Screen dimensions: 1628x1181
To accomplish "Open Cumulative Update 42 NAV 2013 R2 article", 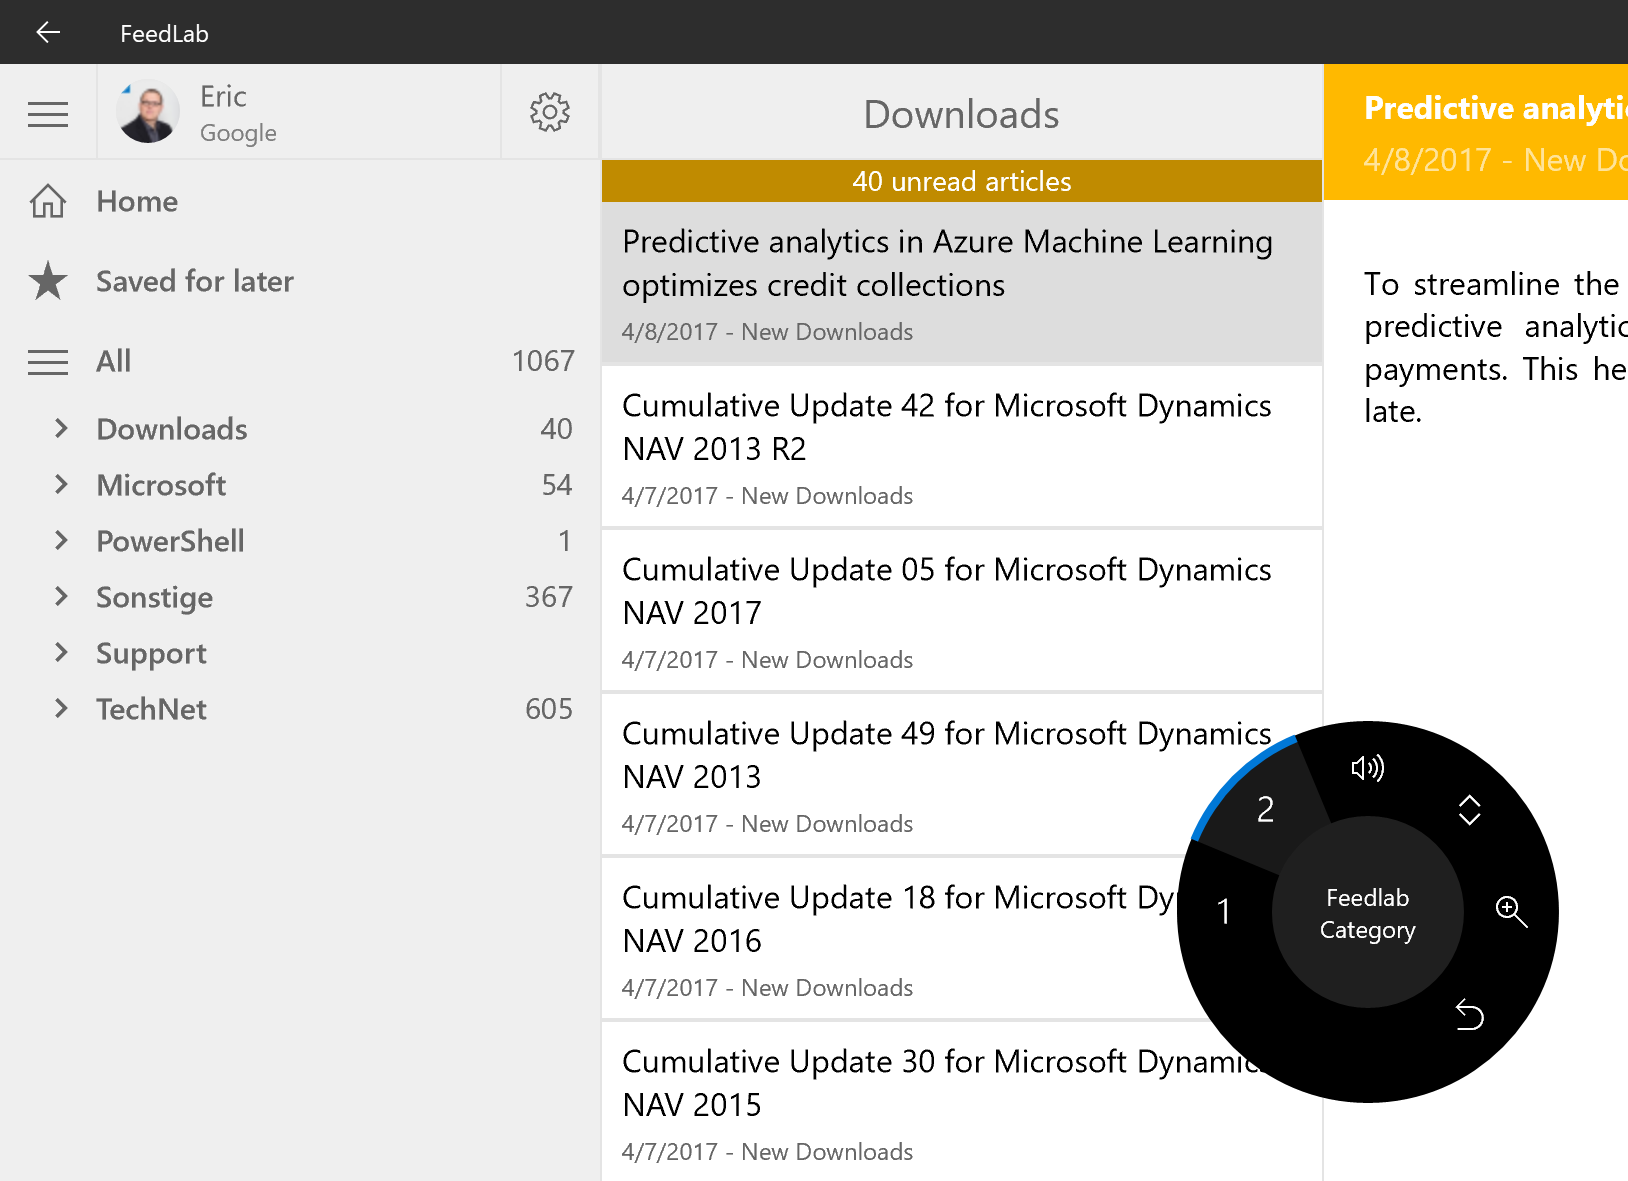I will 962,447.
